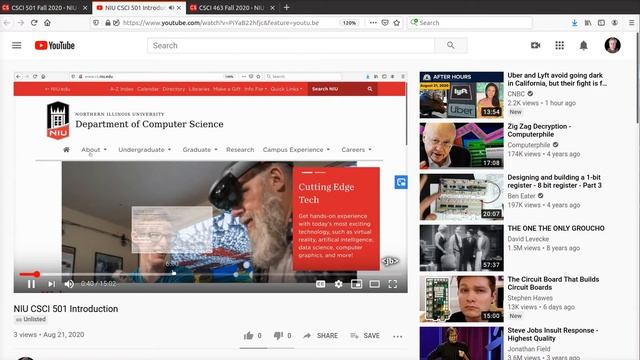This screenshot has height=360, width=640.
Task: Open a new browser tab
Action: click(x=287, y=7)
